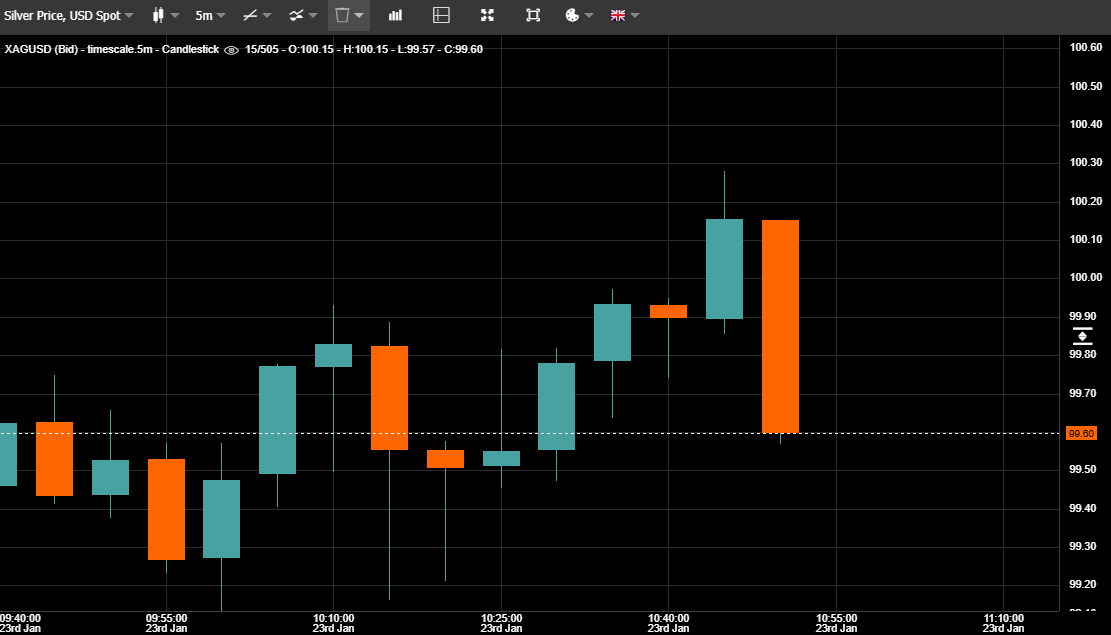1111x635 pixels.
Task: Open the Silver Price, USD Spot instrument dropdown
Action: (x=68, y=15)
